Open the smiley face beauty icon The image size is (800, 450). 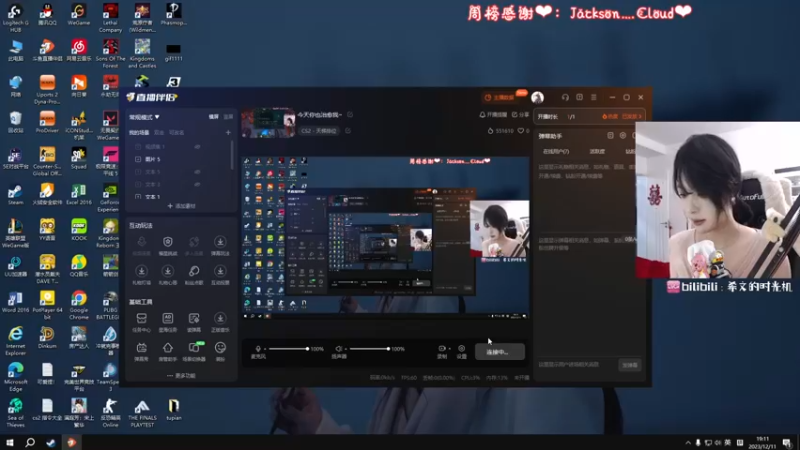[x=220, y=348]
